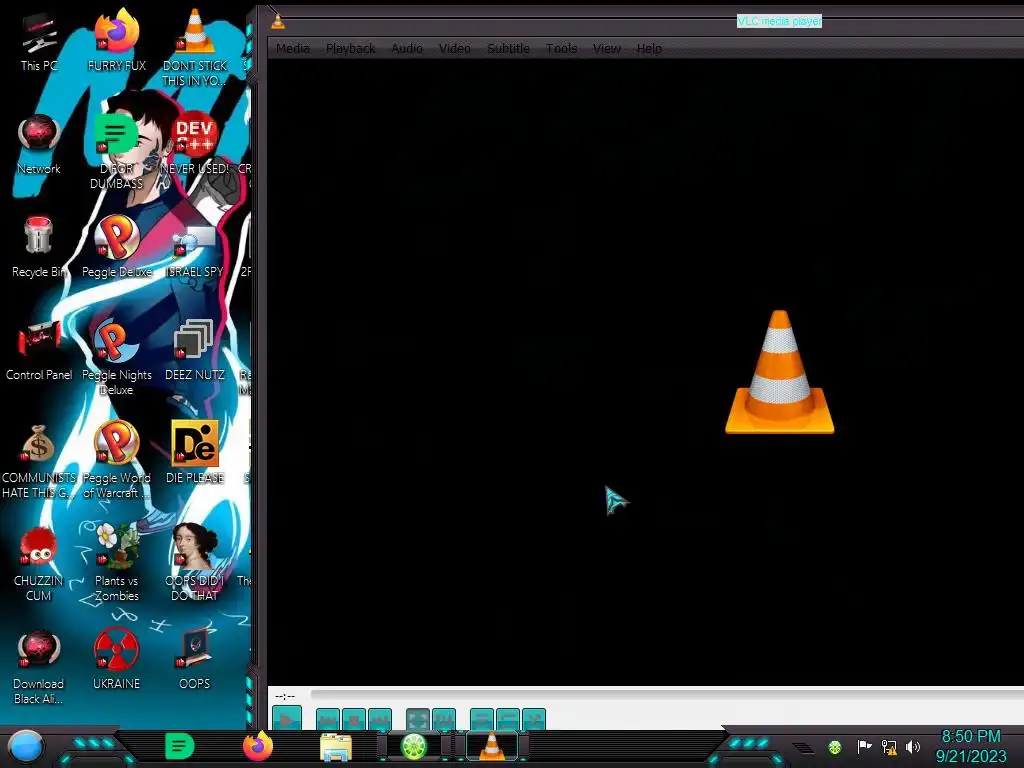Show extended settings (equalizer) button

point(444,720)
